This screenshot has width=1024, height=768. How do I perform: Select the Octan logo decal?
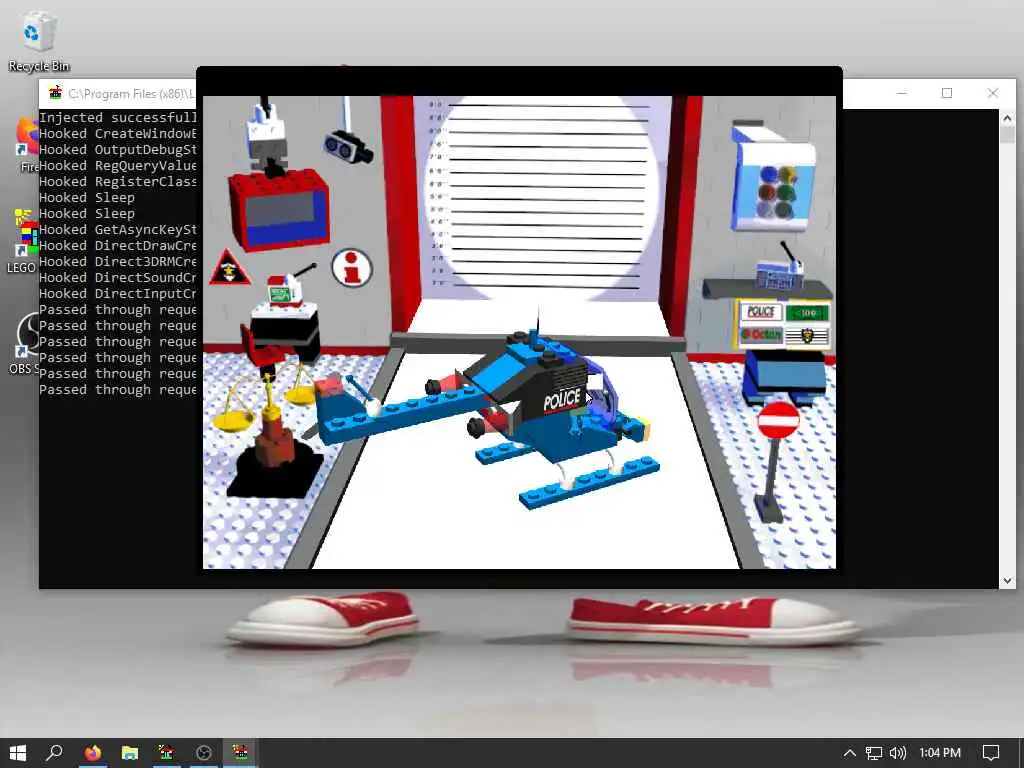click(761, 334)
